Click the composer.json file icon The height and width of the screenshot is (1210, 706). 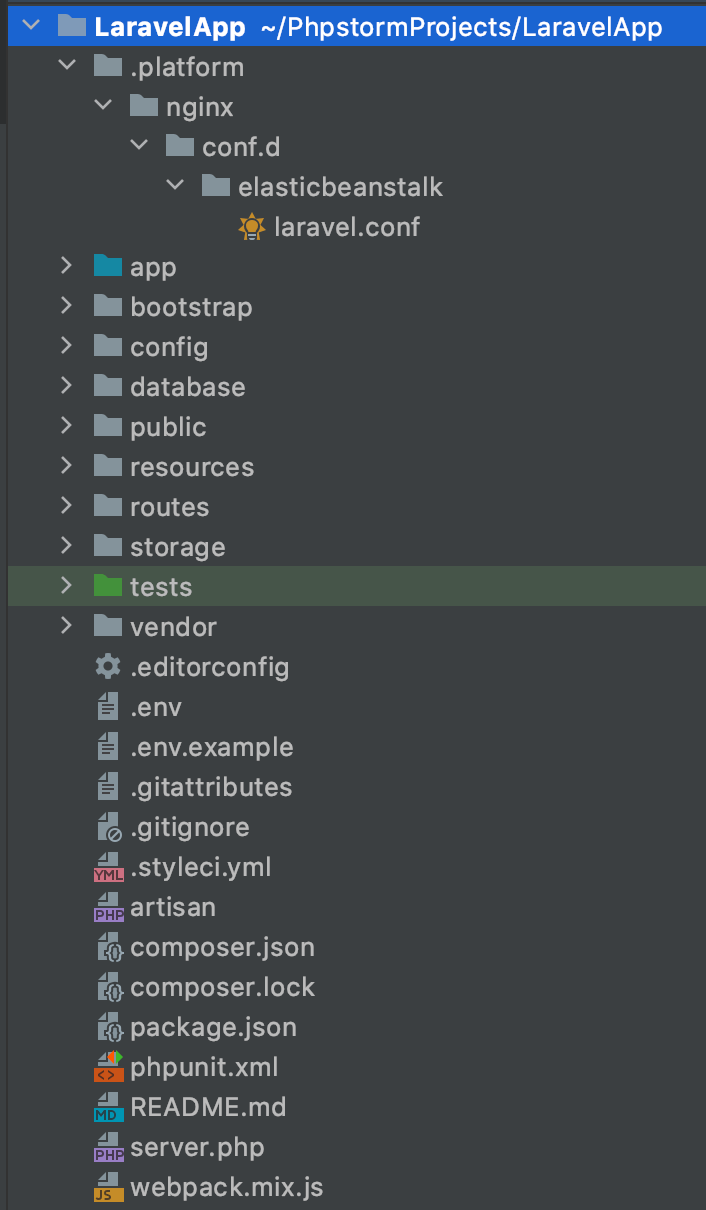pos(108,947)
